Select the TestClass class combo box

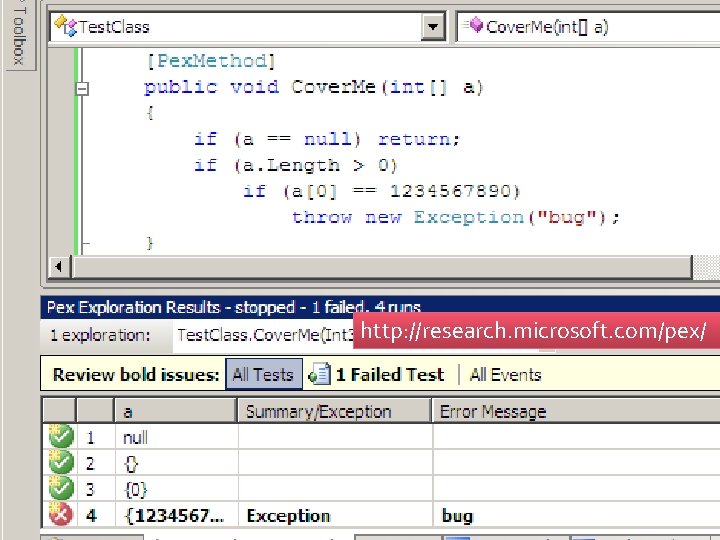click(x=247, y=27)
